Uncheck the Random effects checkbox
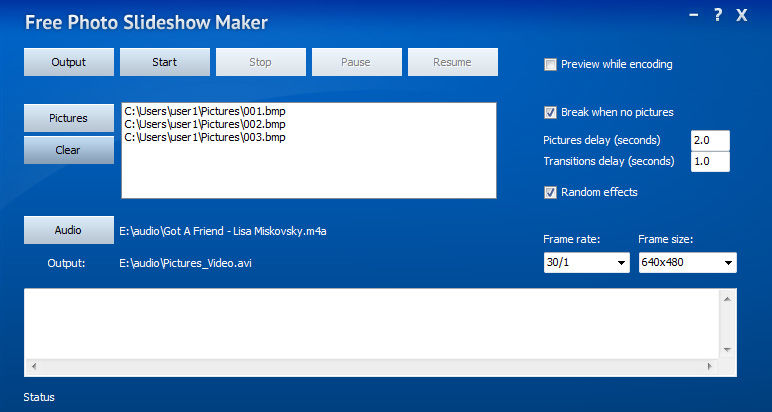 [x=550, y=192]
